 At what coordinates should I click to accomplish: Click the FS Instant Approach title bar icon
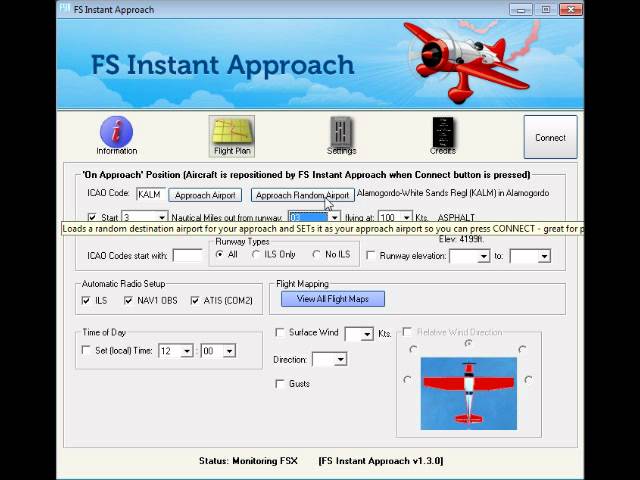tap(64, 9)
